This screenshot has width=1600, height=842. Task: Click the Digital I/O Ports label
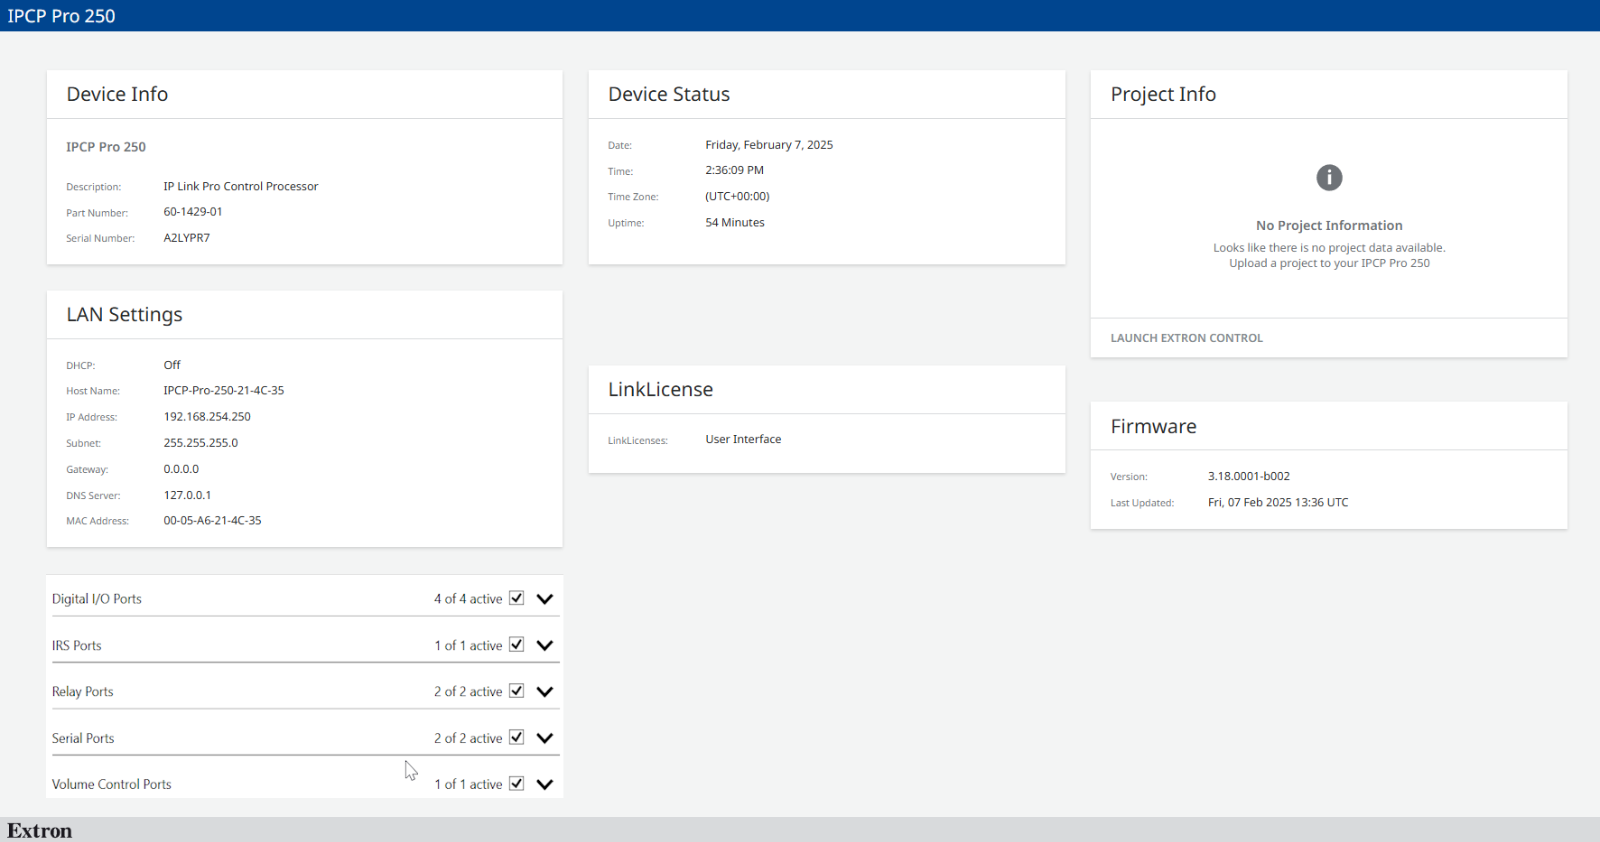(97, 599)
